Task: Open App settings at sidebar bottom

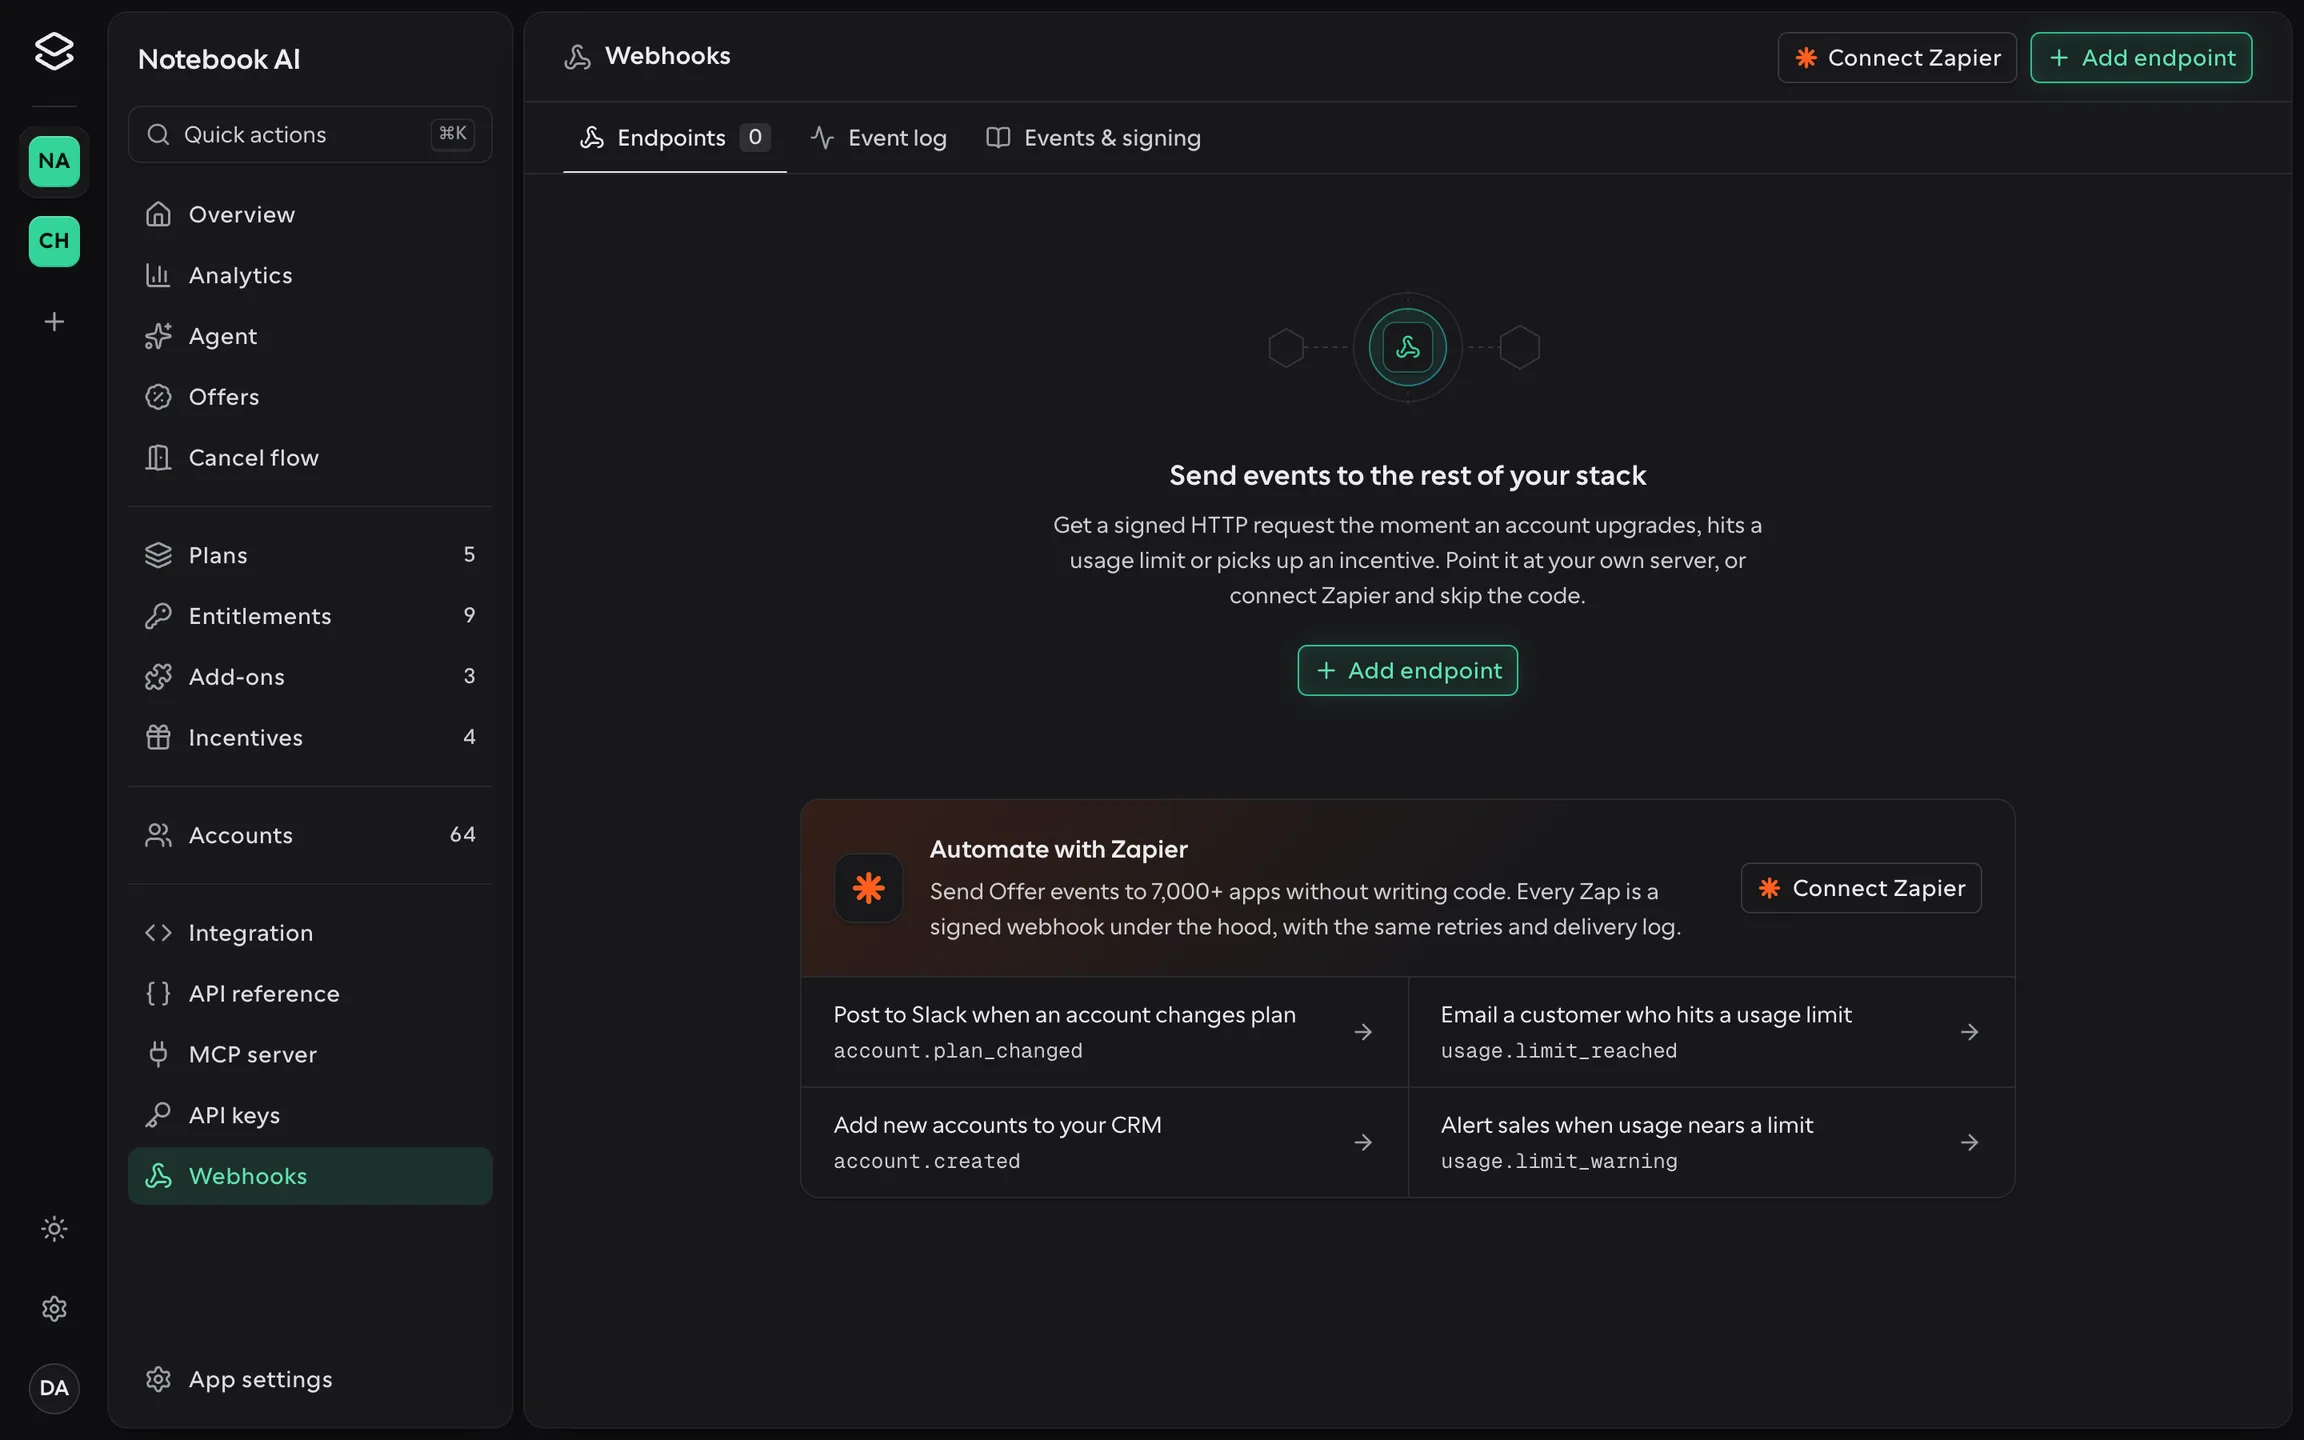Action: click(x=310, y=1379)
